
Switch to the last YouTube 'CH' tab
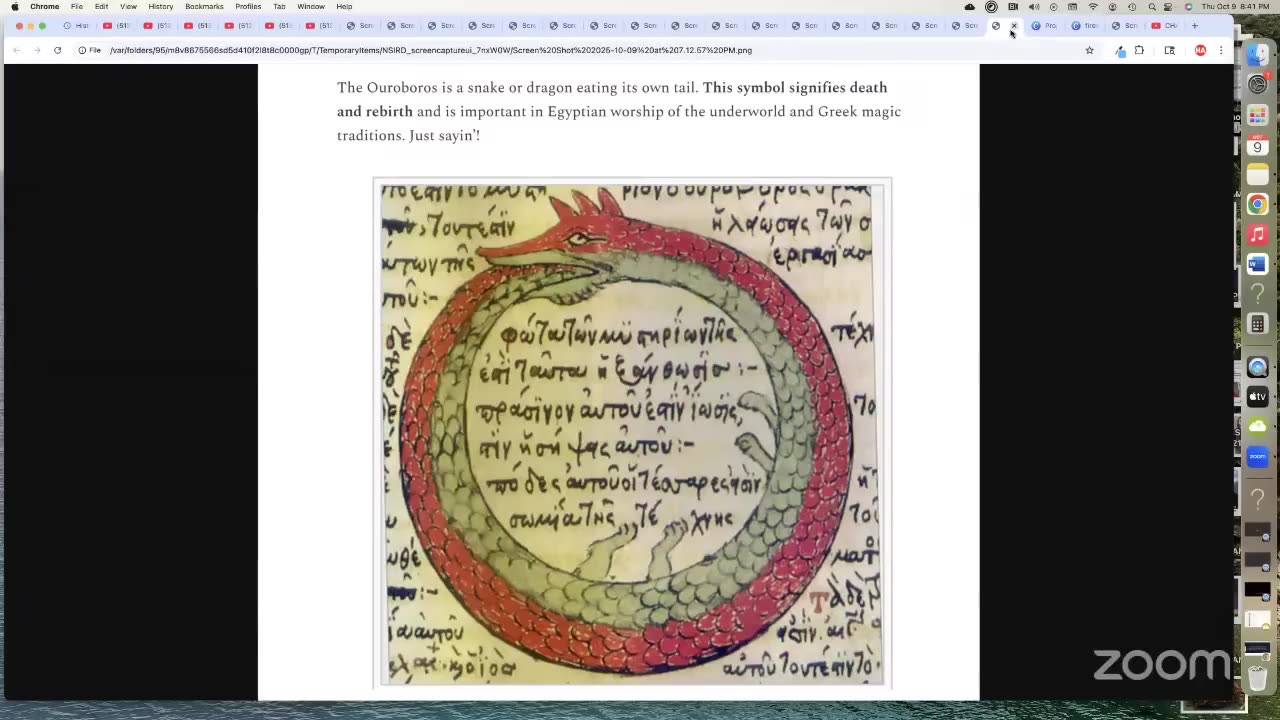tap(1165, 25)
